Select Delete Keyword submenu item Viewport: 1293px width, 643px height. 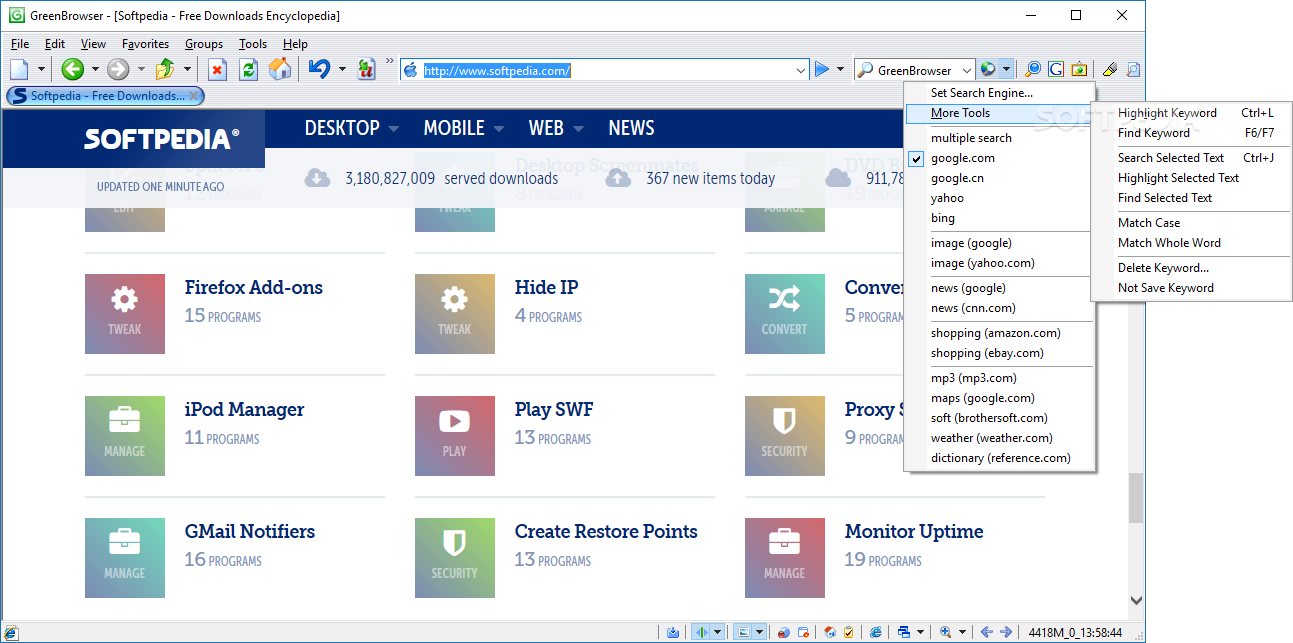click(x=1163, y=268)
